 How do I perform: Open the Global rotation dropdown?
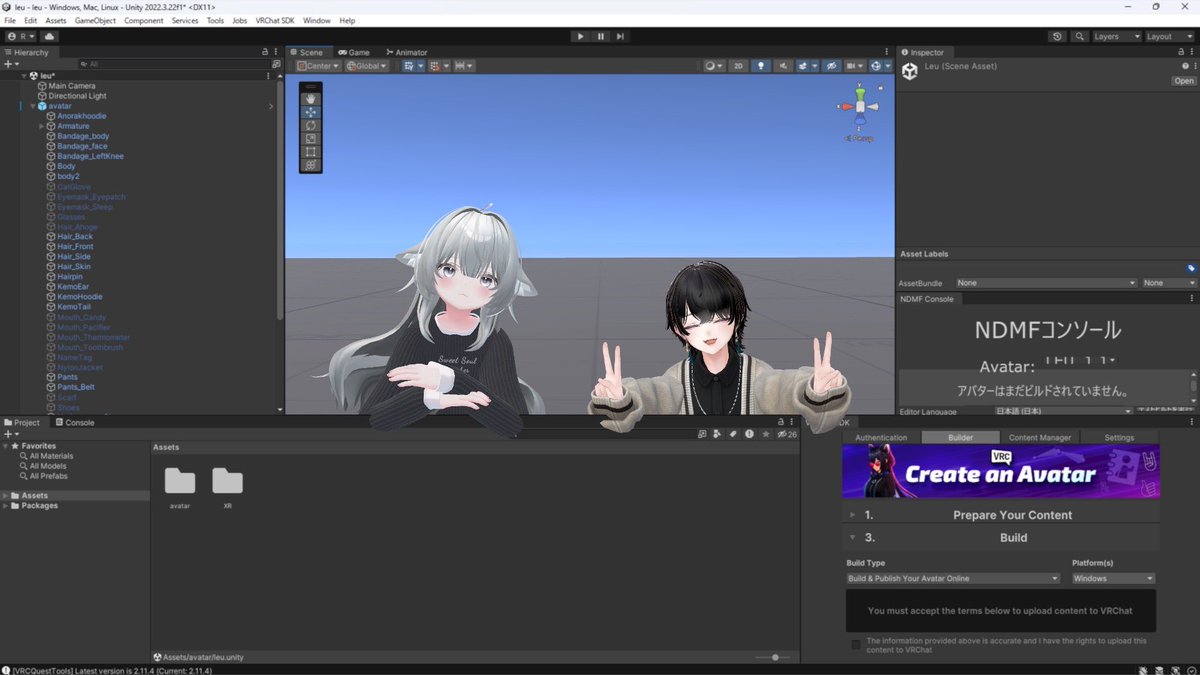[x=367, y=66]
